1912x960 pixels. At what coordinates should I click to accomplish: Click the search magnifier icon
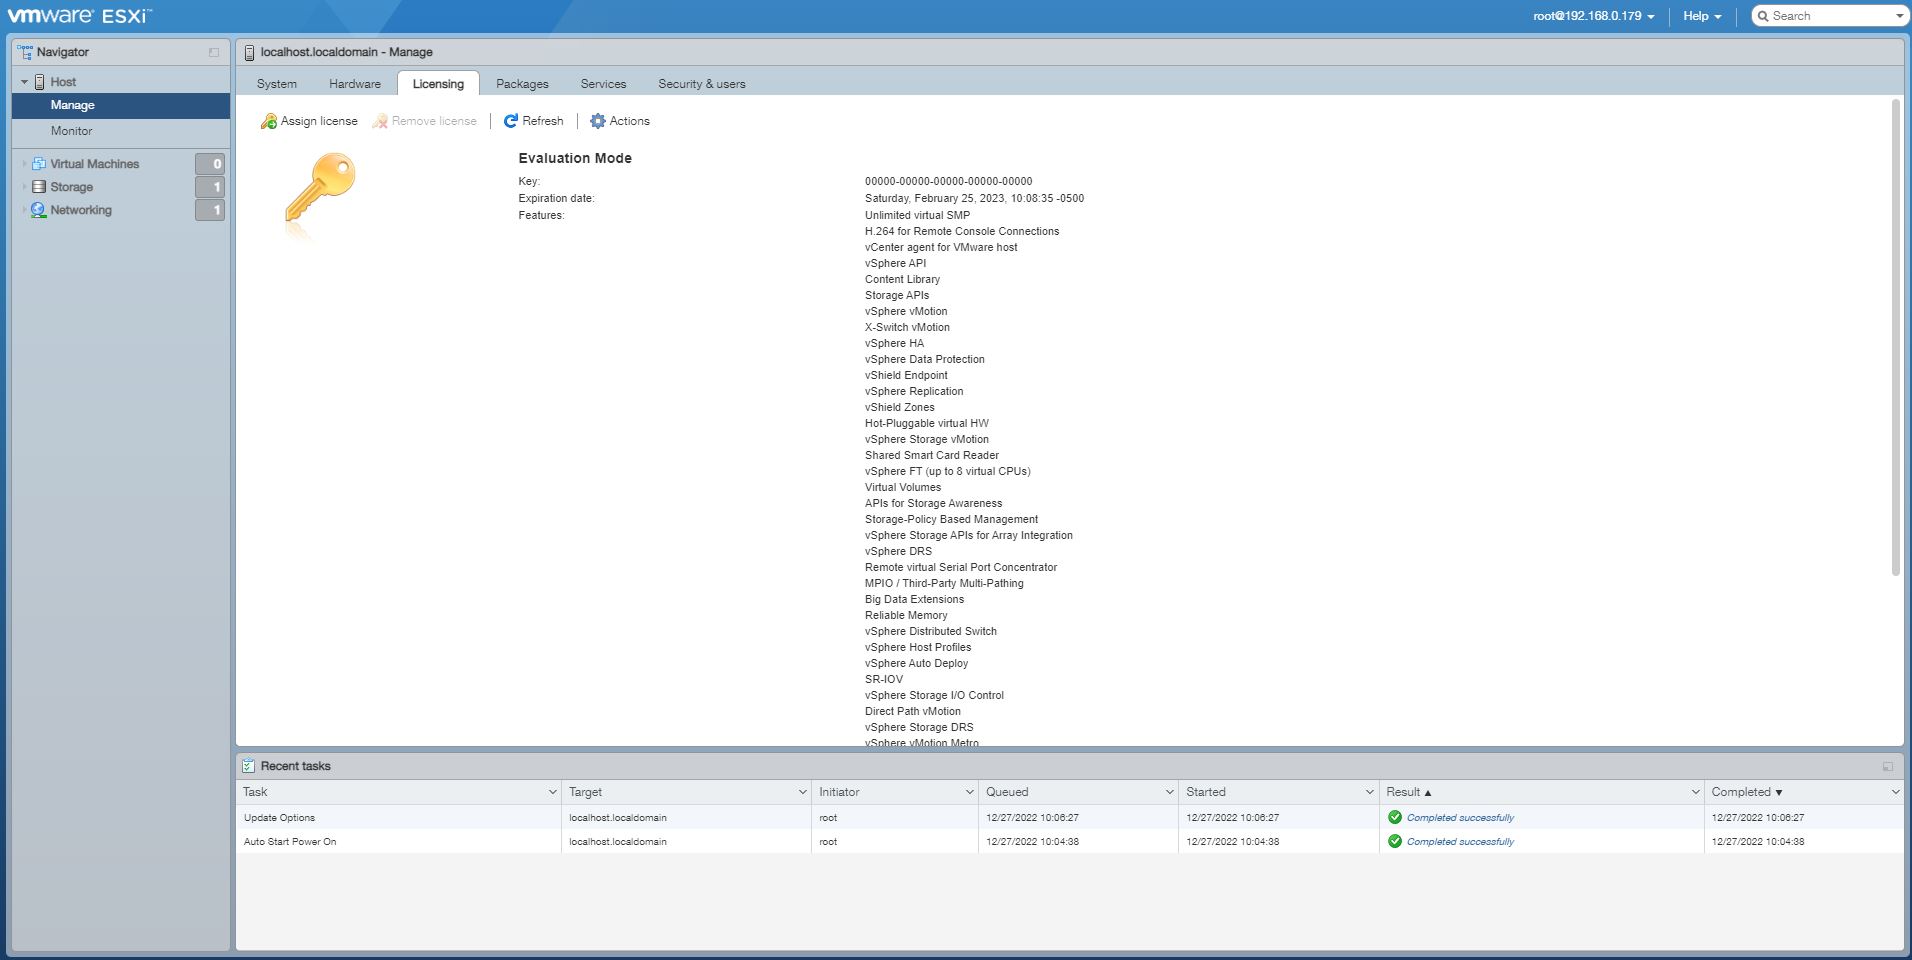pos(1763,16)
